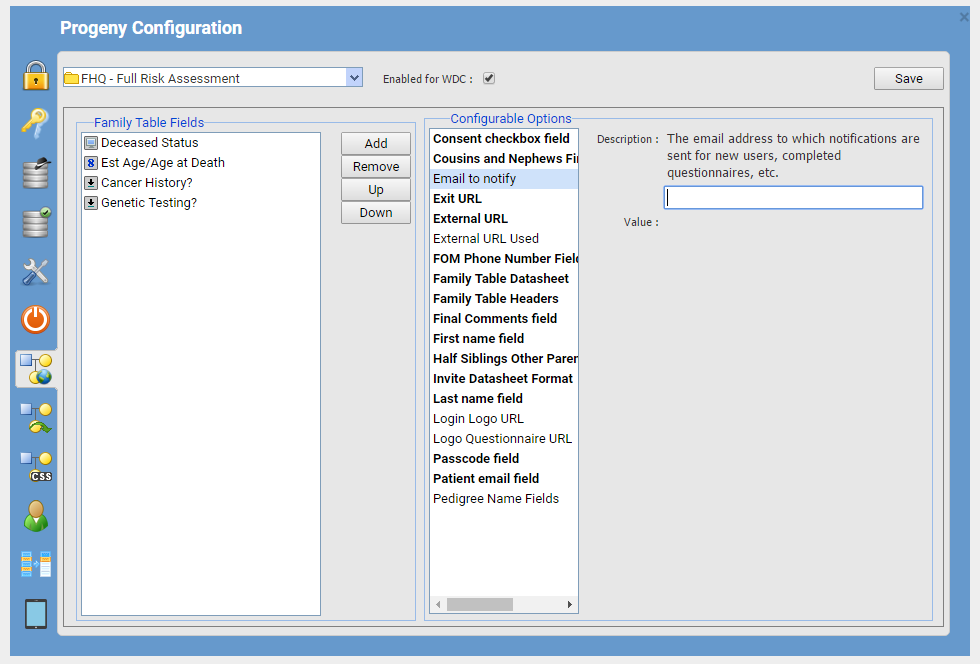Screen dimensions: 980x664
Task: Select Consent checkbox field option
Action: tap(504, 139)
